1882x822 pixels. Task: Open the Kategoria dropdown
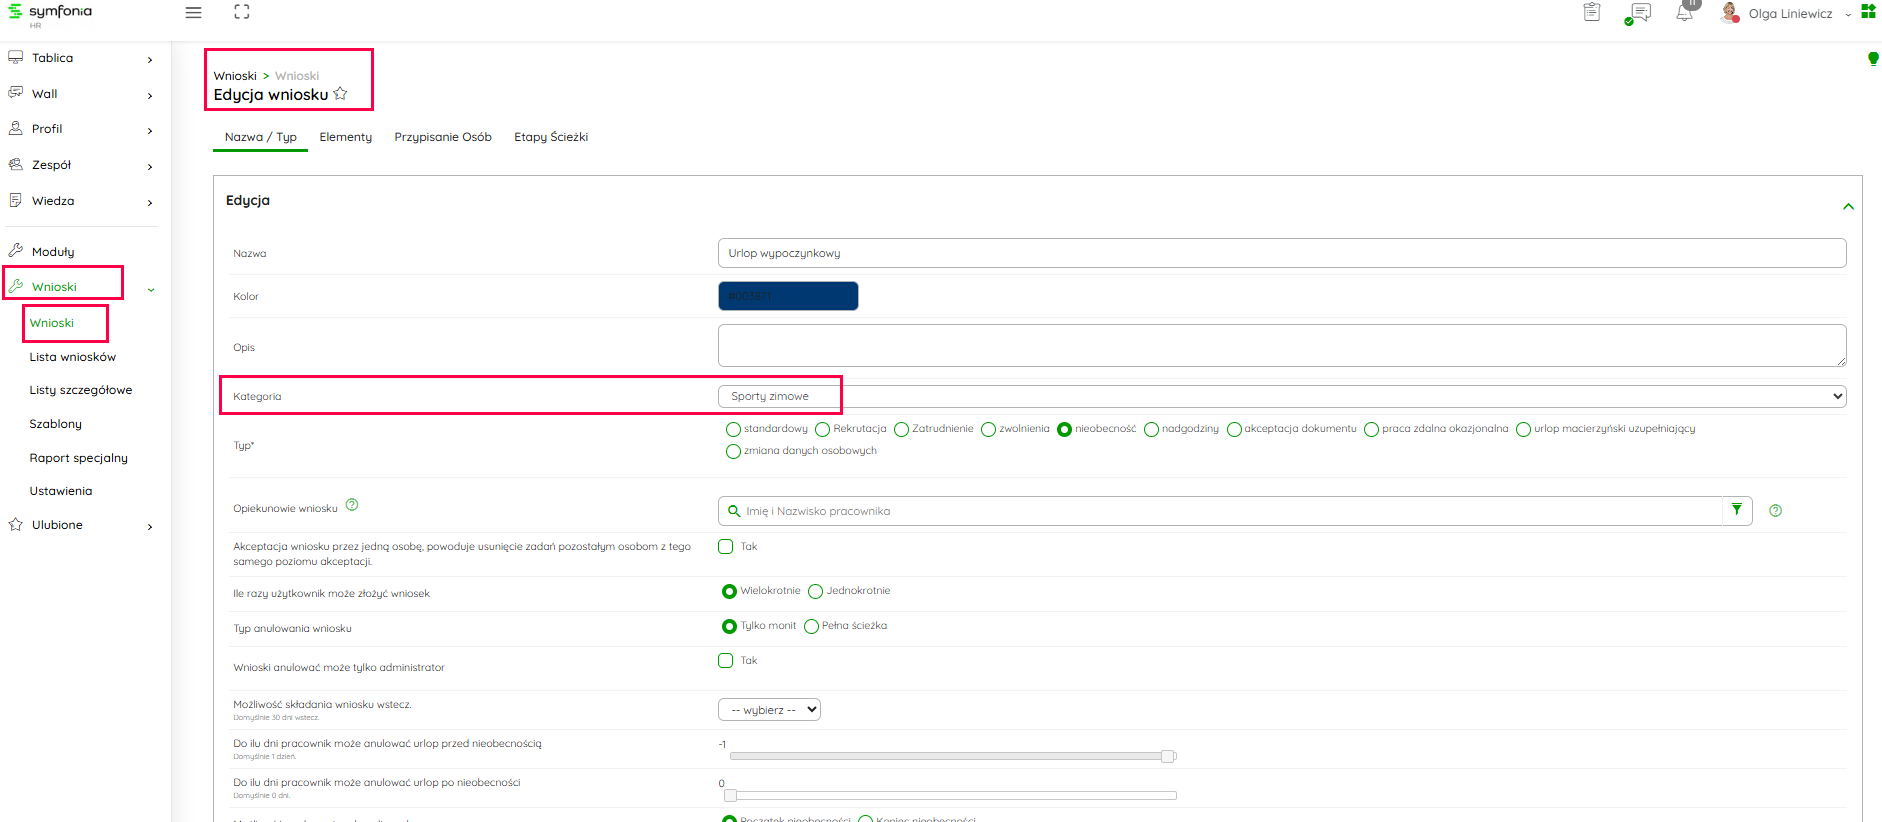click(x=1281, y=396)
